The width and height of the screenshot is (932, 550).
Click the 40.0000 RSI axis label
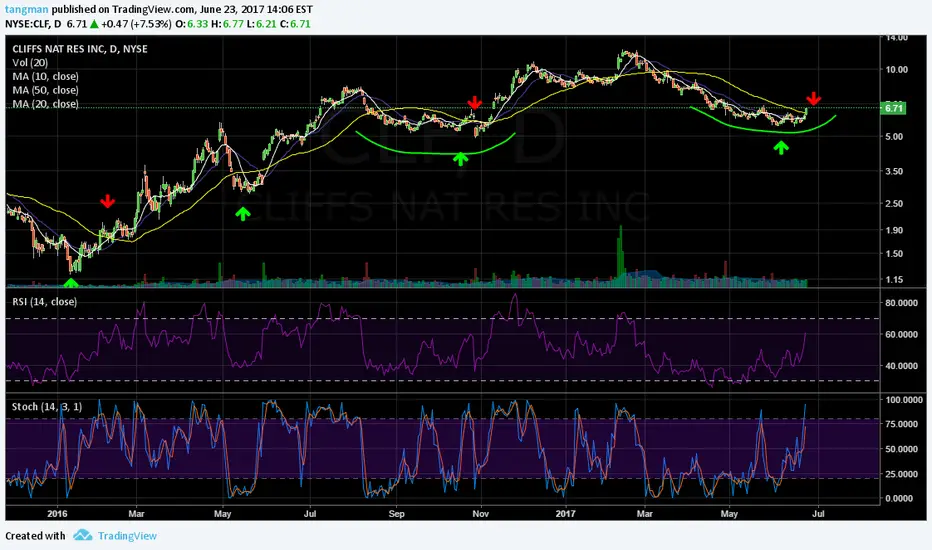click(901, 366)
